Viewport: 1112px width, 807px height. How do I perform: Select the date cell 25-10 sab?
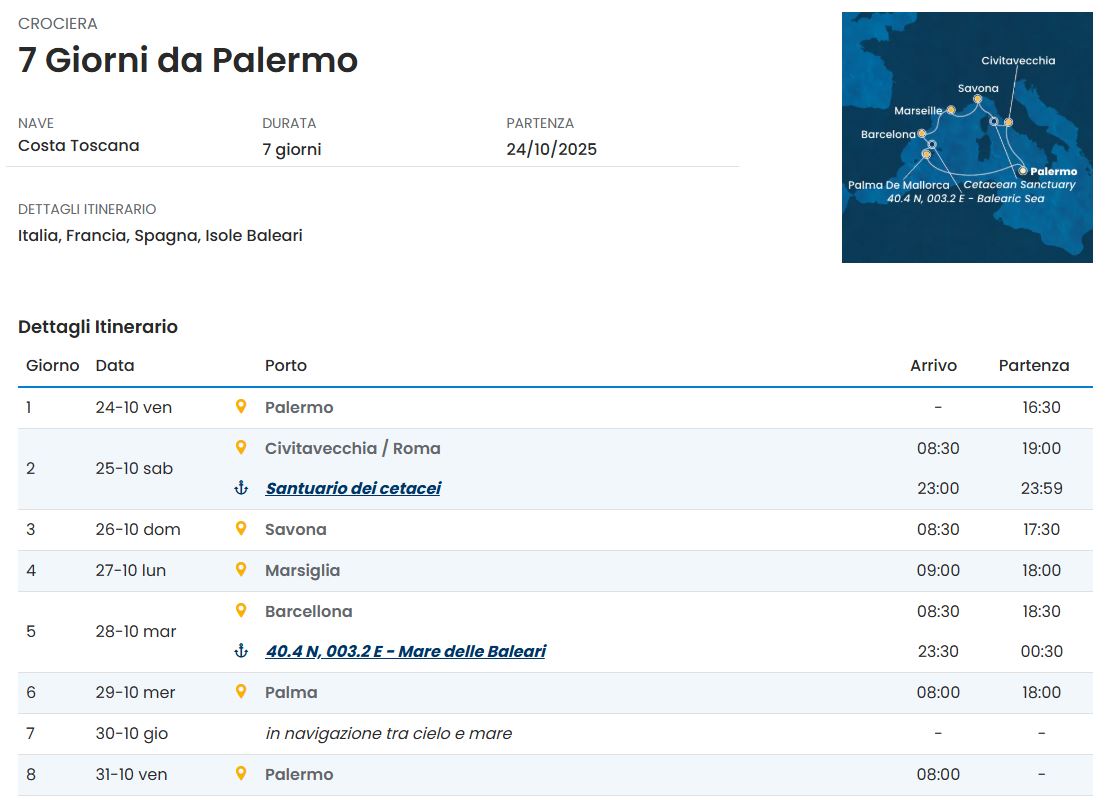(x=134, y=468)
